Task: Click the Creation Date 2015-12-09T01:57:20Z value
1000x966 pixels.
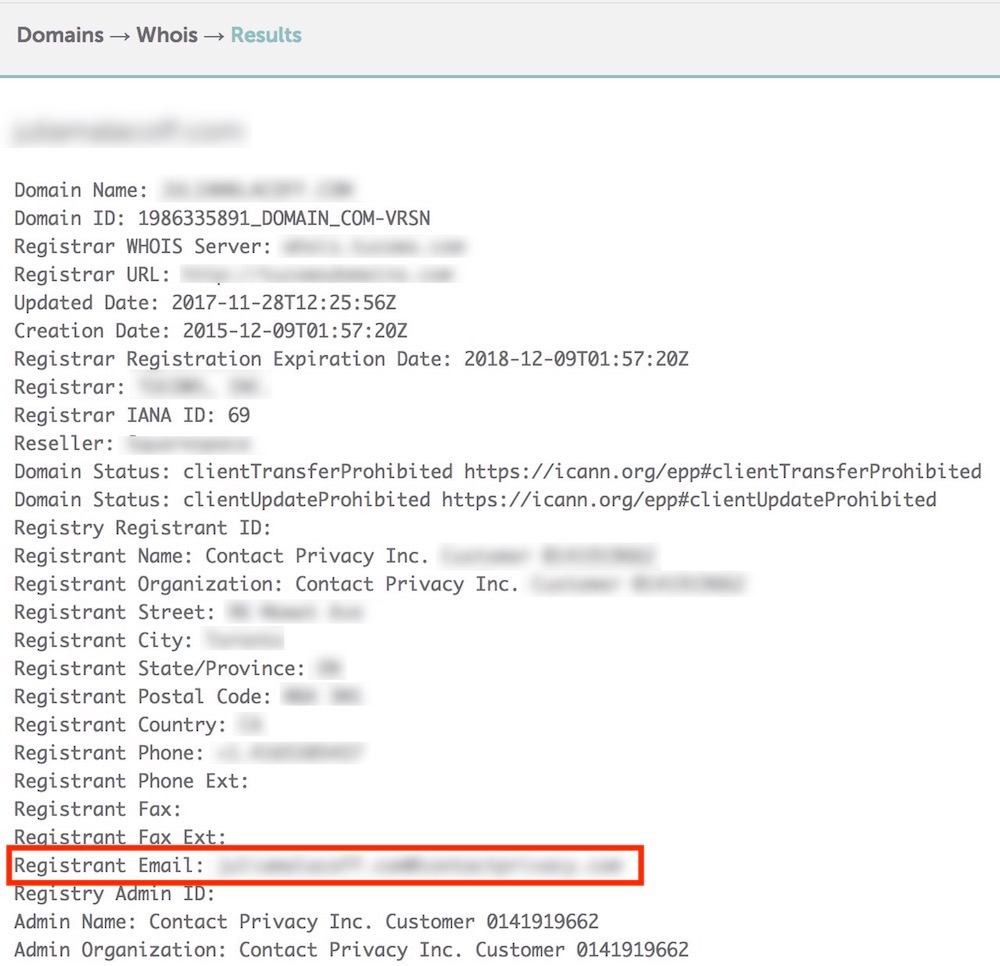Action: pos(295,331)
